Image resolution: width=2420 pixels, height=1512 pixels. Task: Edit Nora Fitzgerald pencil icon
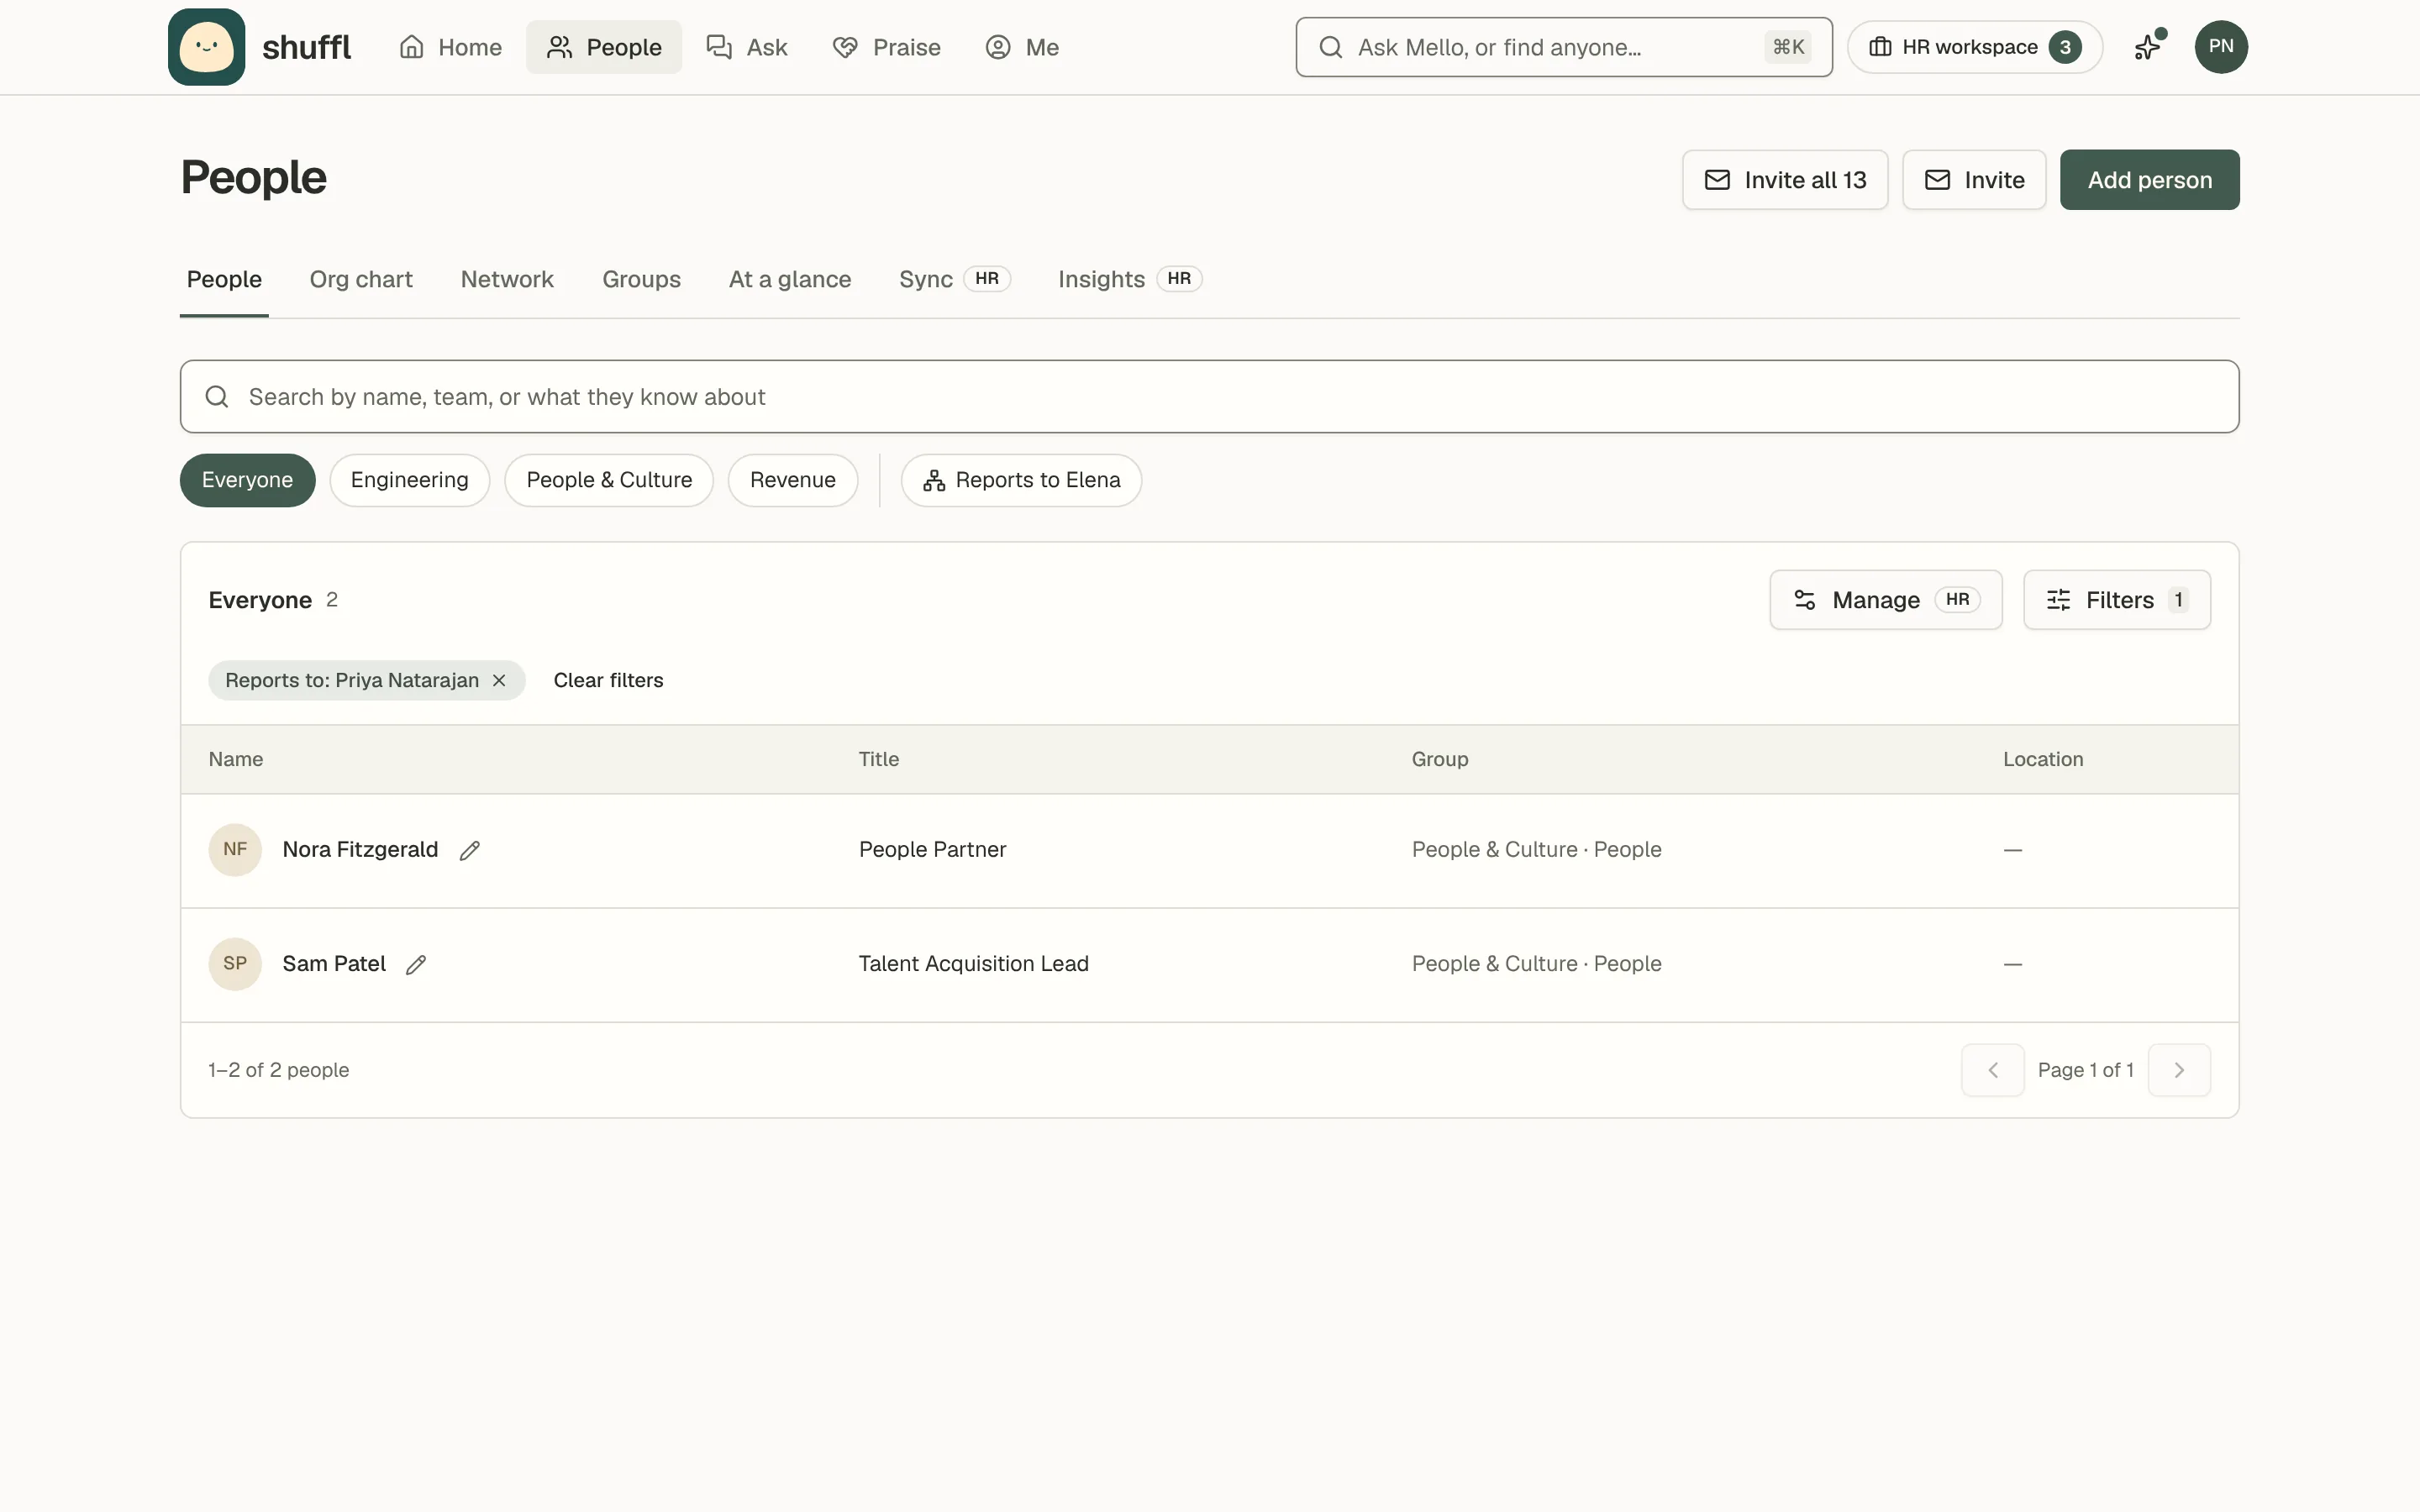tap(469, 850)
